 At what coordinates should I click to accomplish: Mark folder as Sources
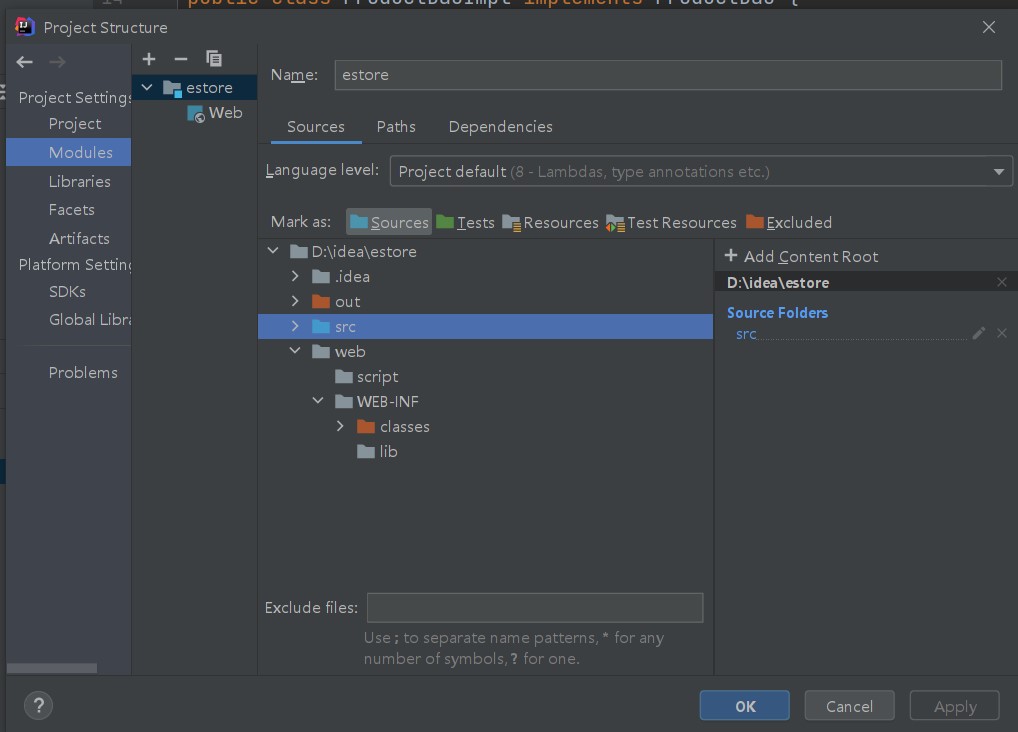pyautogui.click(x=389, y=222)
